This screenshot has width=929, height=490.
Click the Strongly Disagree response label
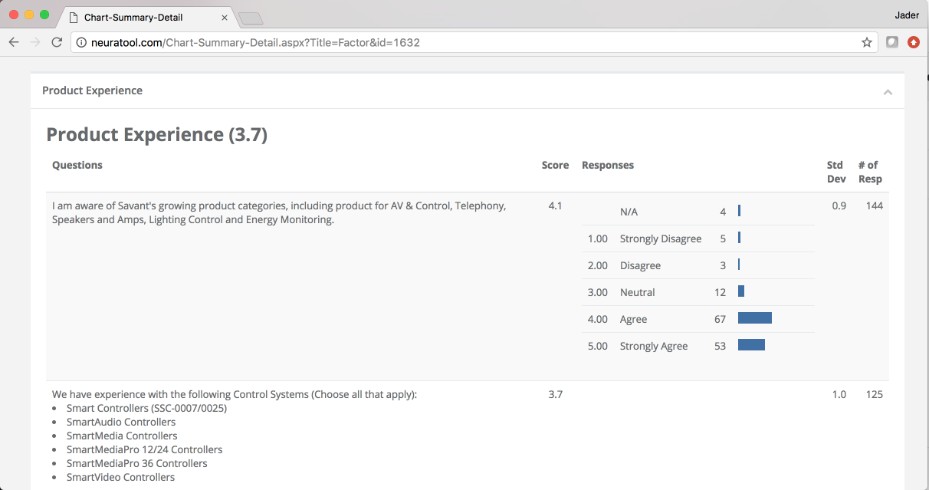click(661, 239)
